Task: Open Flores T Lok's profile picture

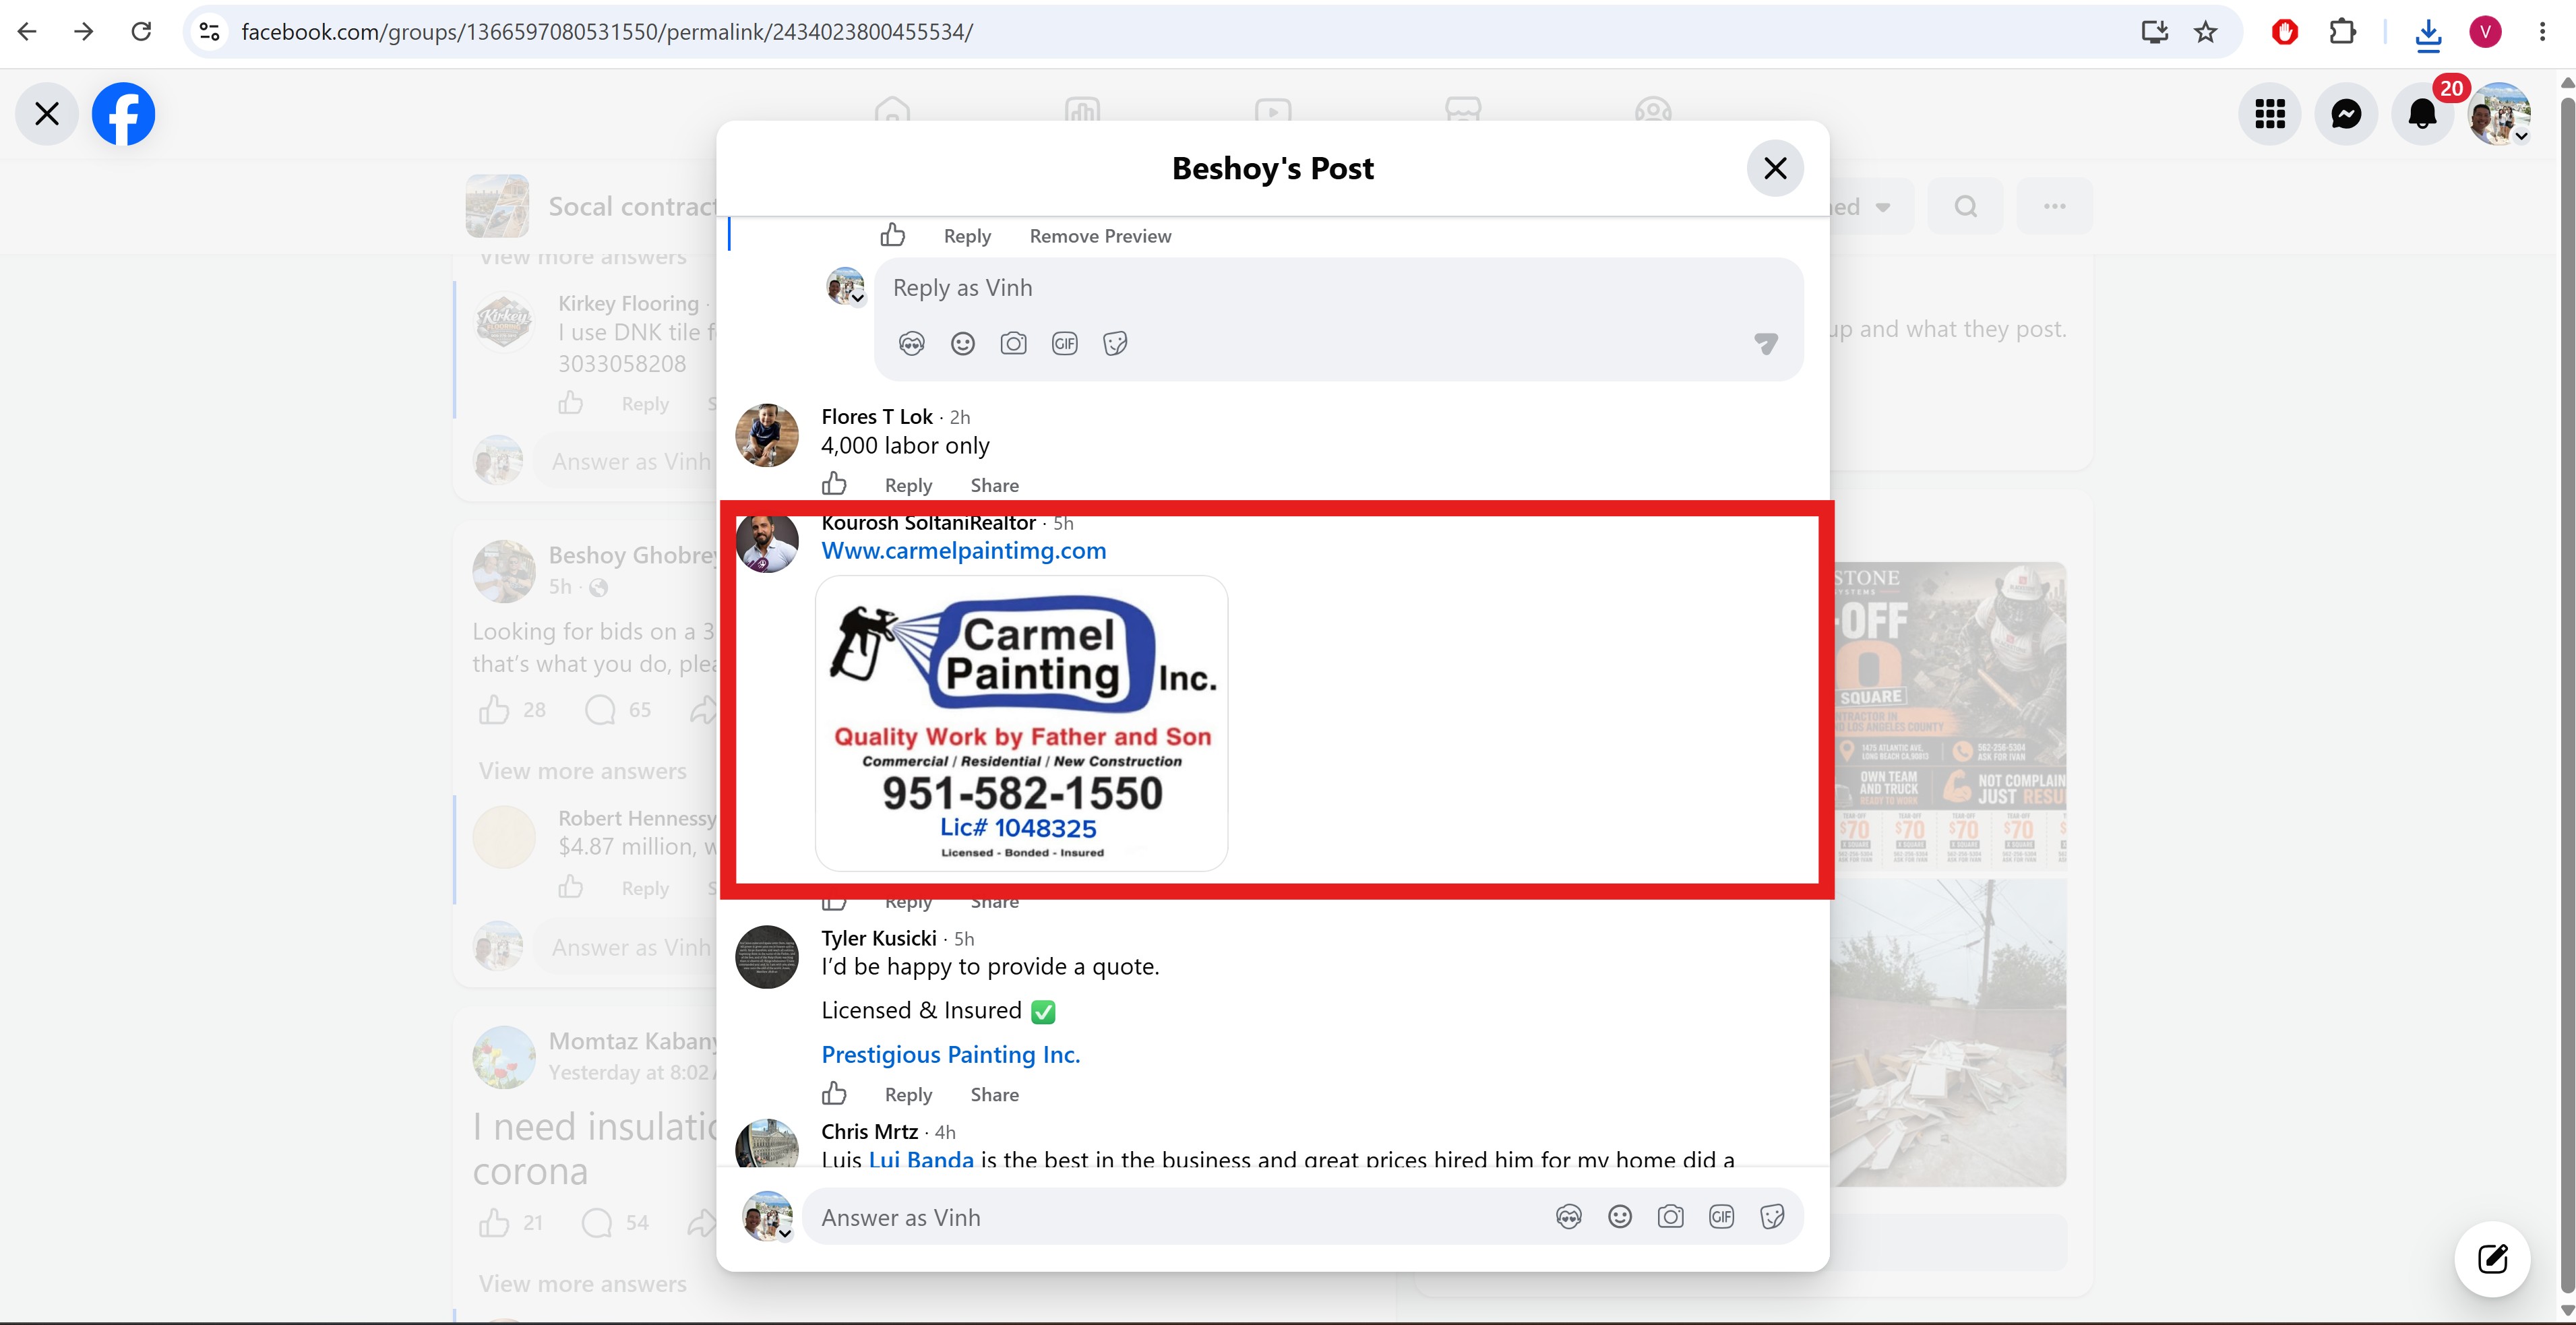Action: coord(767,435)
